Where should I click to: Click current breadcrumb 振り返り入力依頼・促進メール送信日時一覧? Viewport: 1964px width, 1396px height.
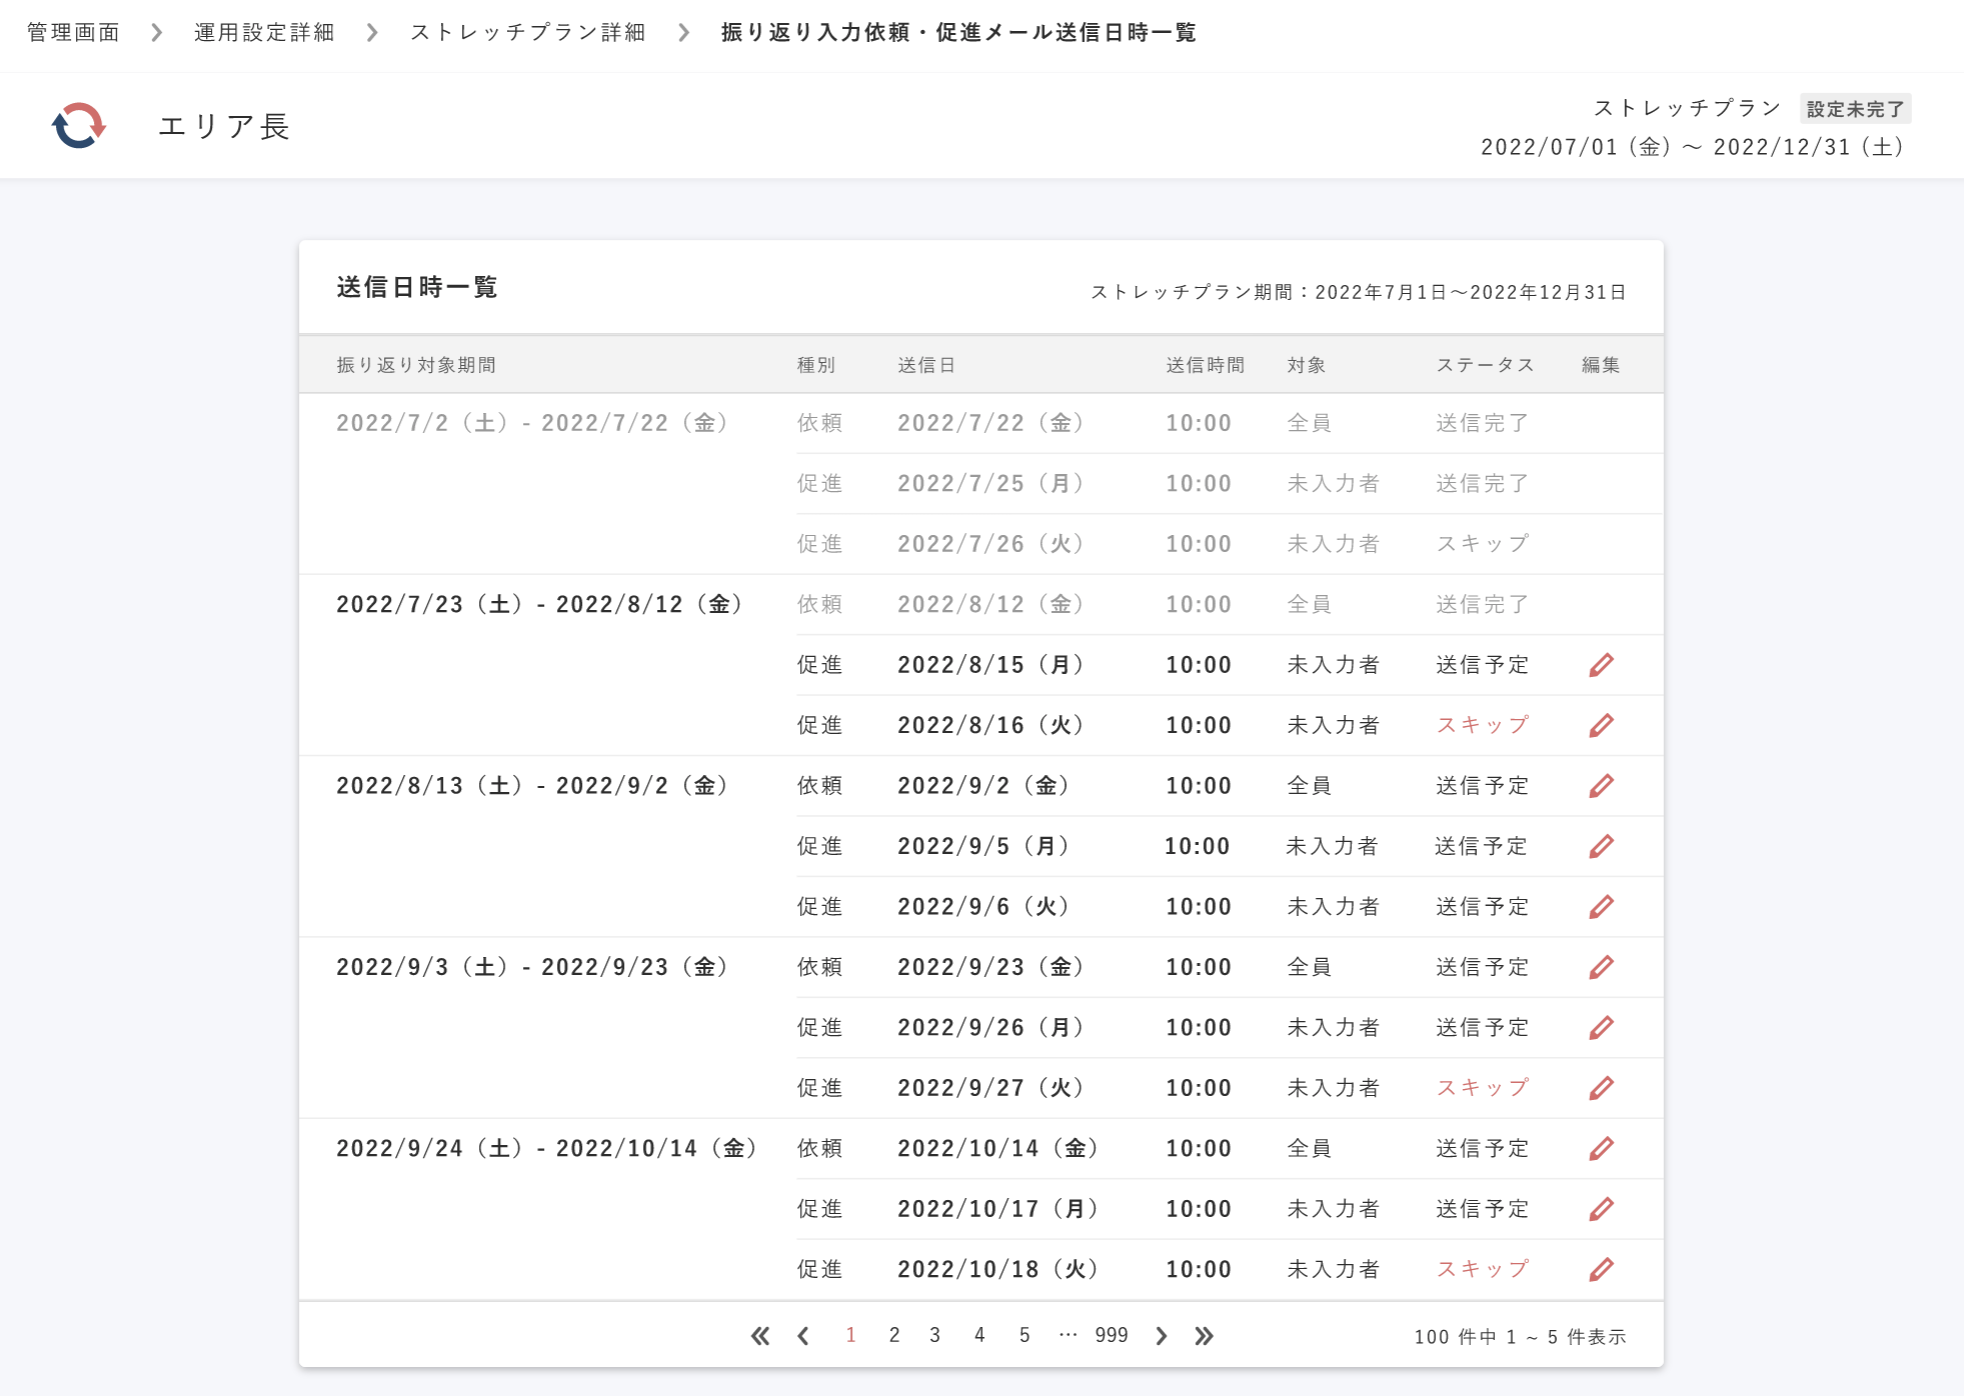click(959, 33)
